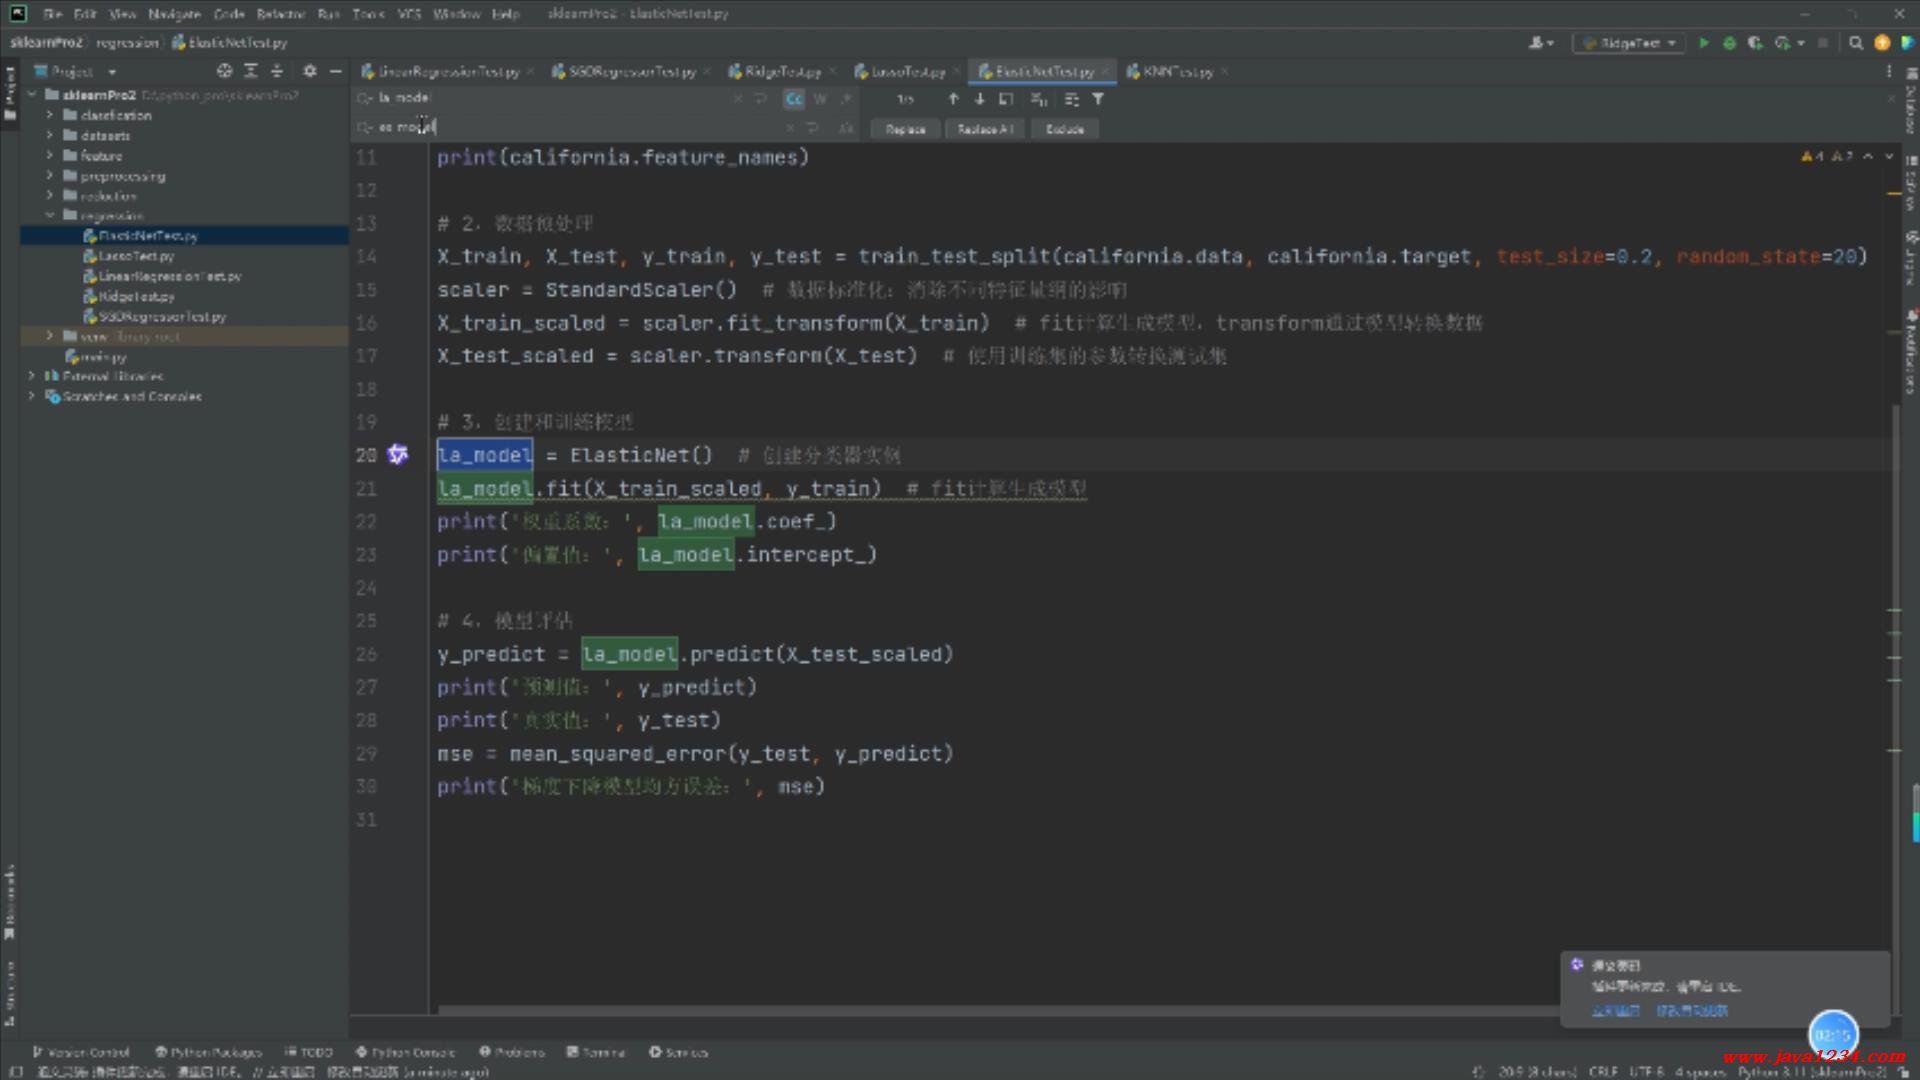Toggle Regex search option
Screen dimensions: 1920x1080
click(846, 99)
